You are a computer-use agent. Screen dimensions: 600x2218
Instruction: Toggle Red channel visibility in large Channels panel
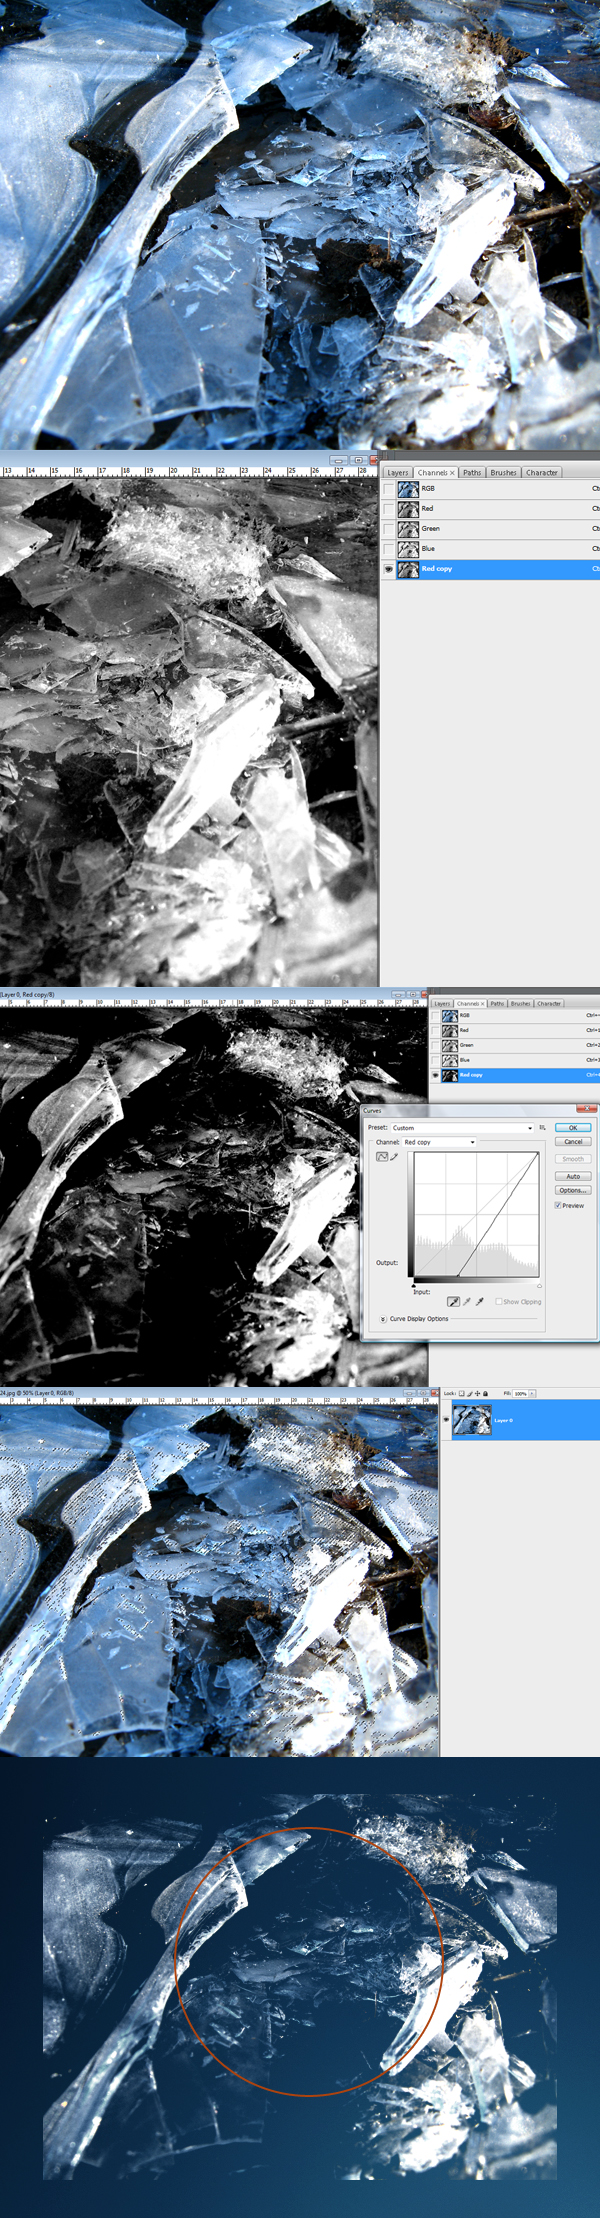pyautogui.click(x=389, y=509)
